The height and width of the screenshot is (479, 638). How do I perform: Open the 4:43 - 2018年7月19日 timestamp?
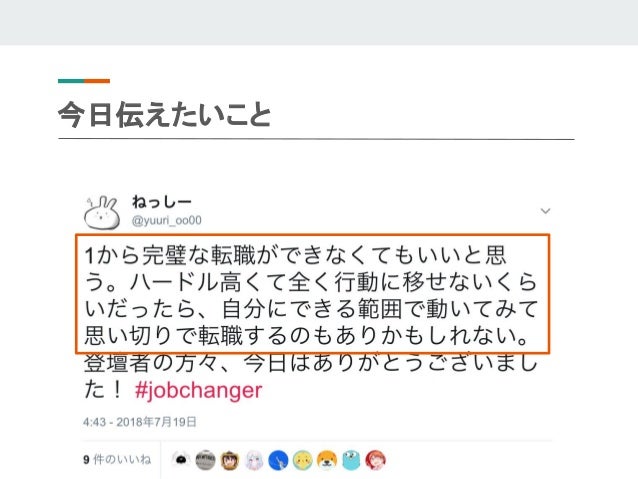[x=140, y=422]
